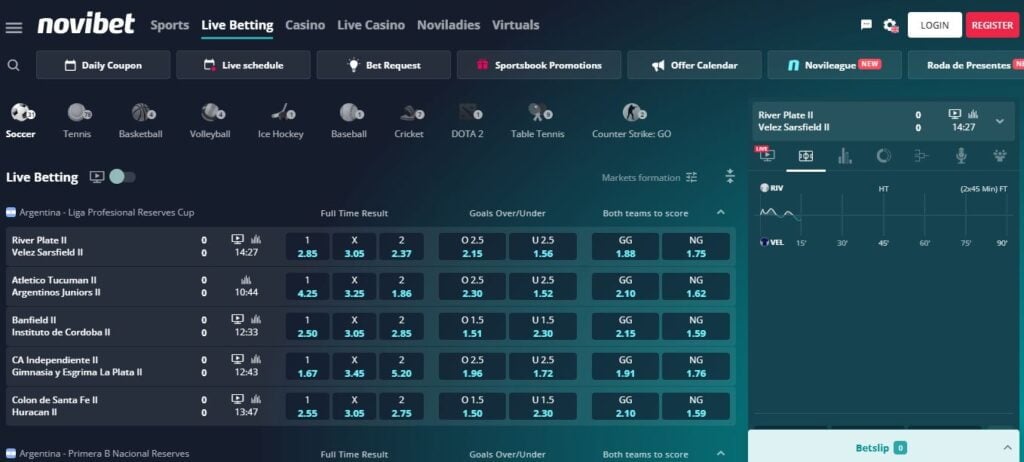Select the pitch tracker tab in match panel
Image resolution: width=1024 pixels, height=462 pixels.
tap(805, 156)
